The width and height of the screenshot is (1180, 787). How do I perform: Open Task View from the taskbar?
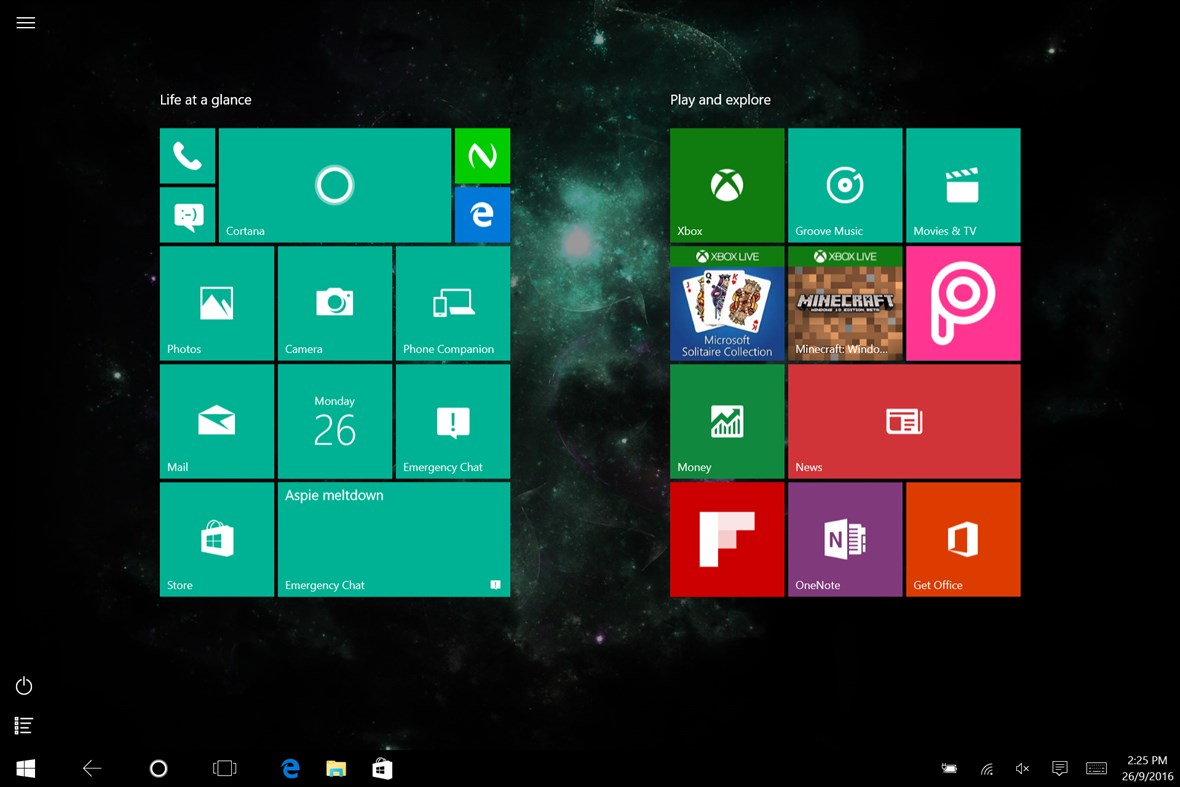(x=224, y=768)
